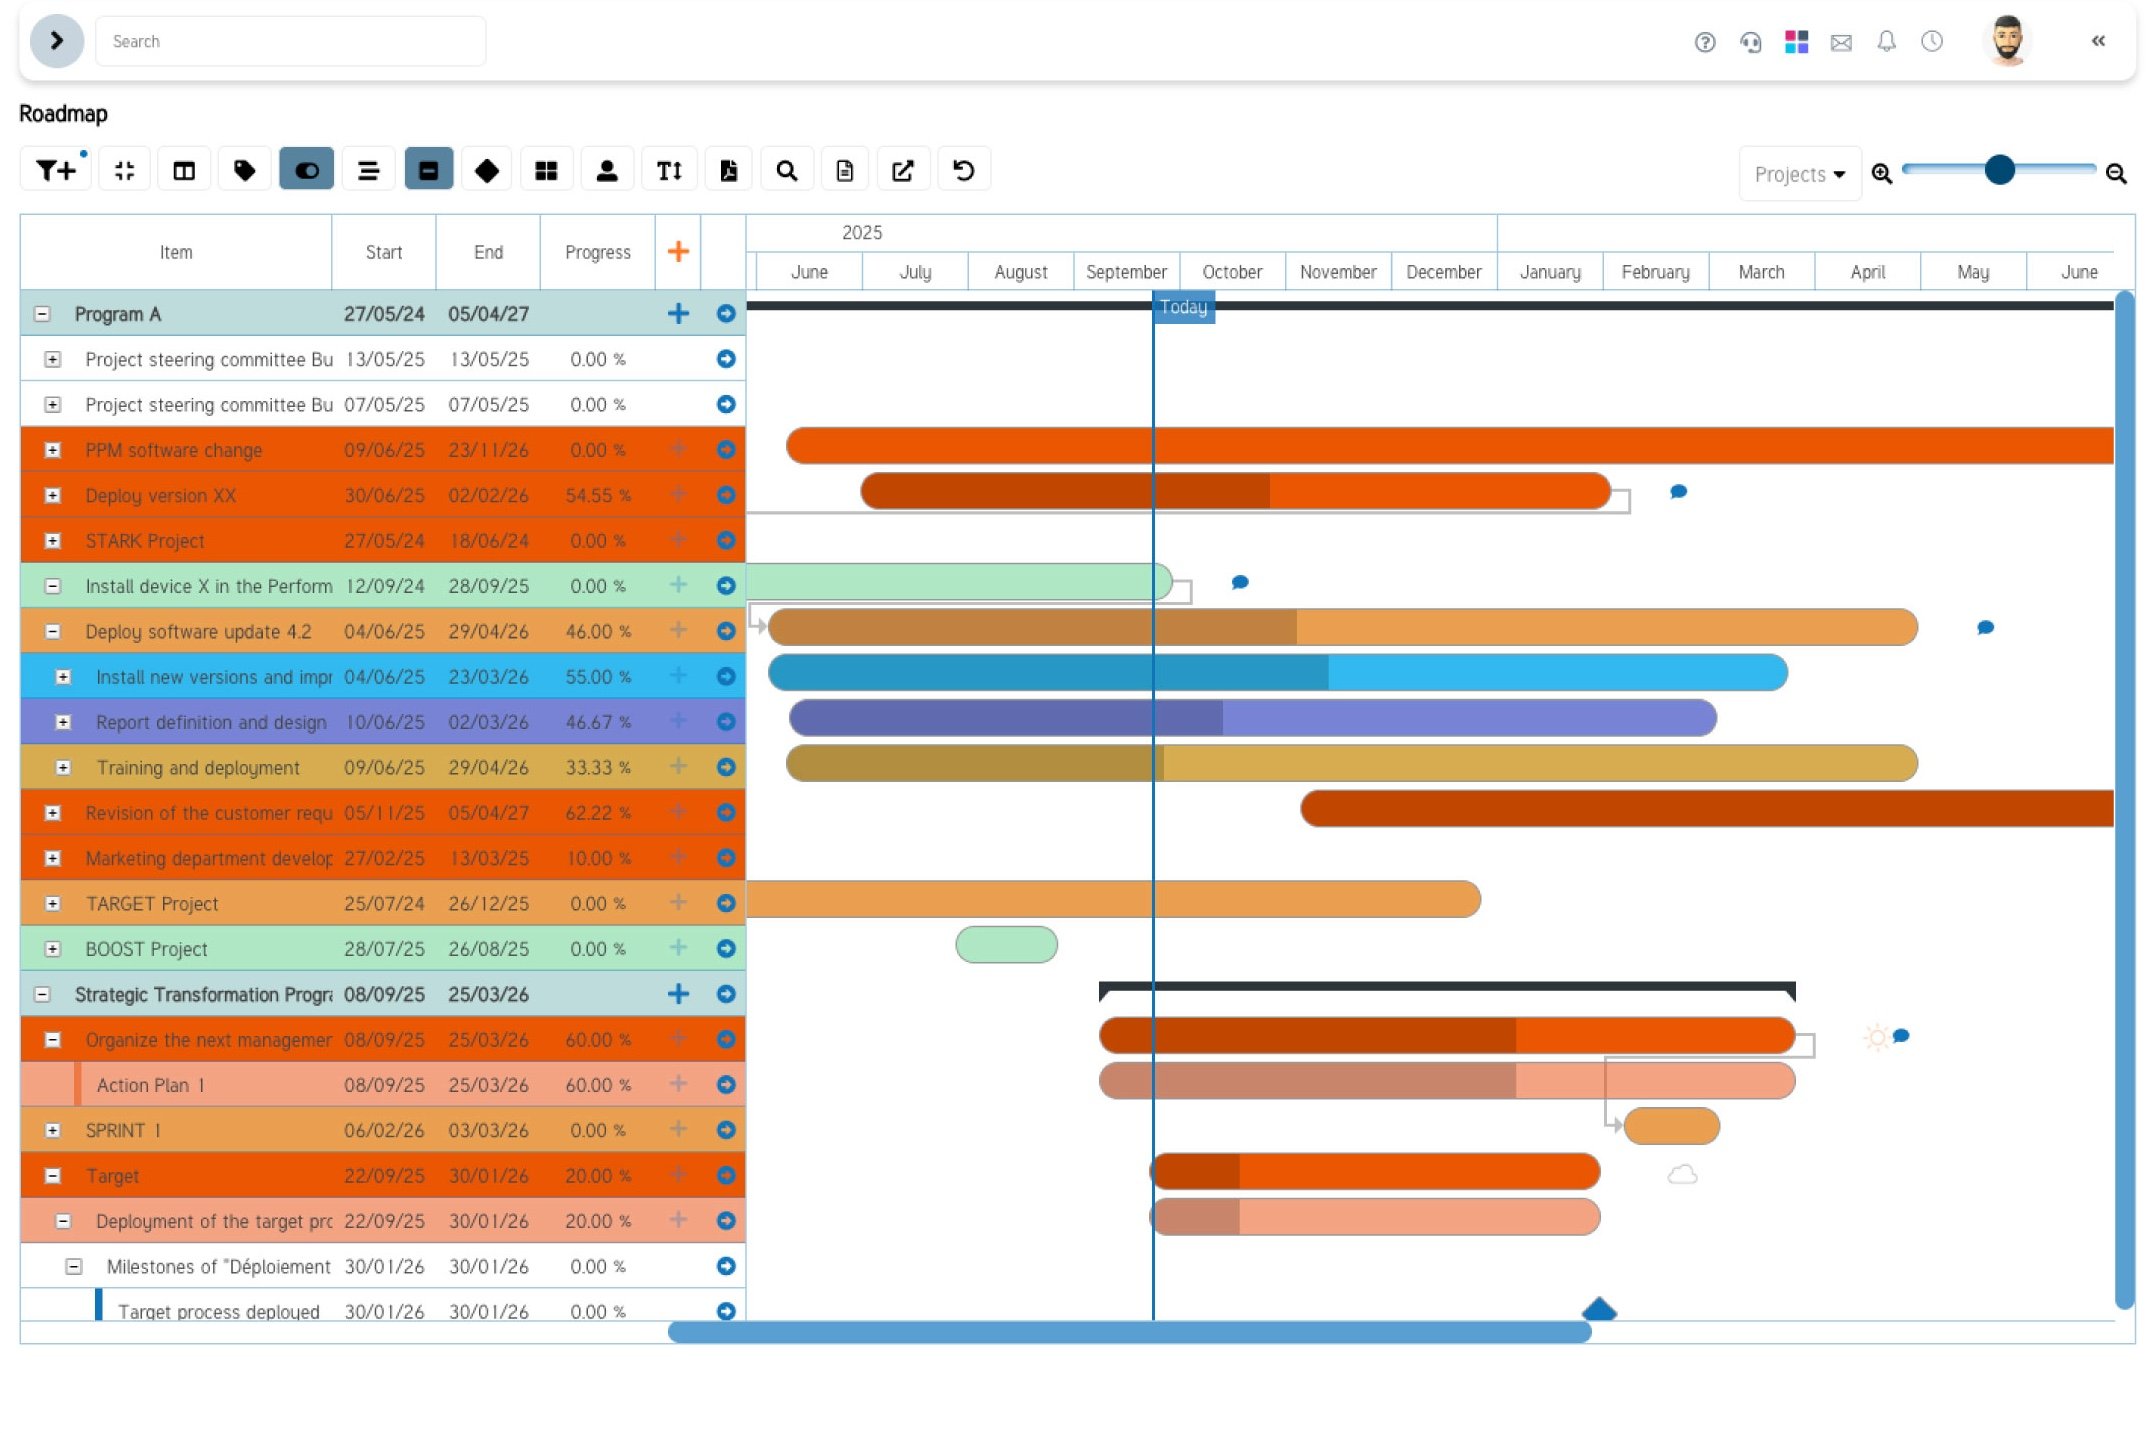Image resolution: width=2154 pixels, height=1433 pixels.
Task: Open the notifications bell icon
Action: 1886,42
